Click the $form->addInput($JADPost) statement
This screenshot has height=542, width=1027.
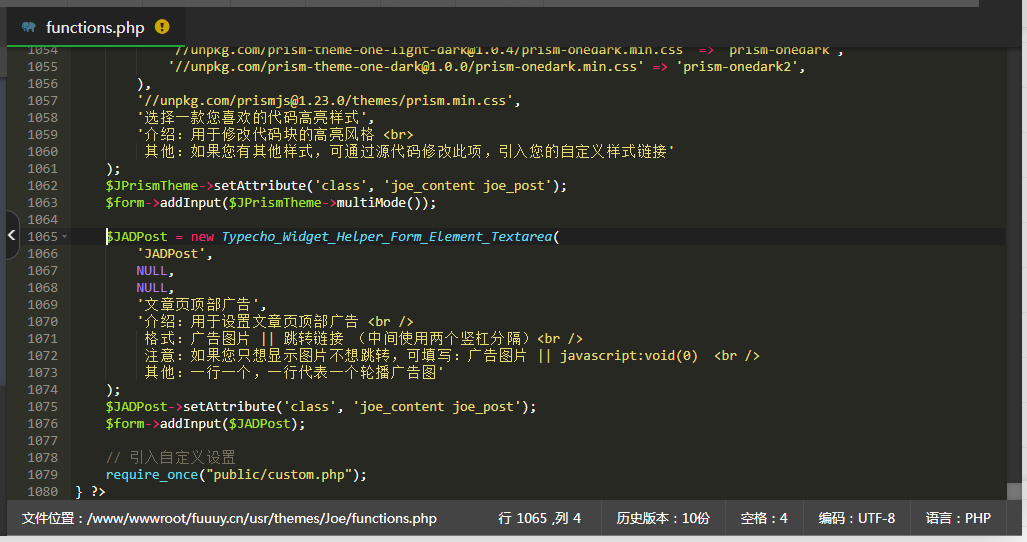[205, 424]
